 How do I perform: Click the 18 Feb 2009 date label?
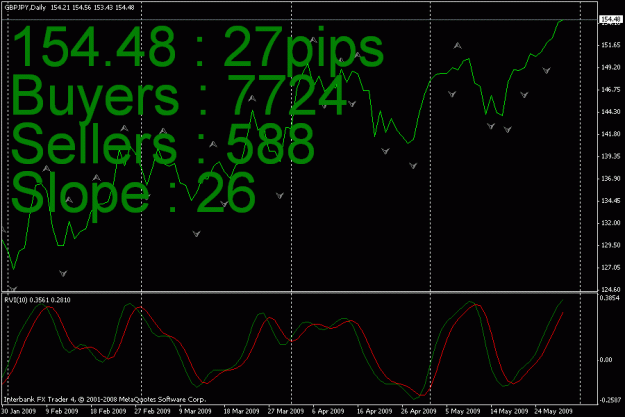click(x=108, y=411)
